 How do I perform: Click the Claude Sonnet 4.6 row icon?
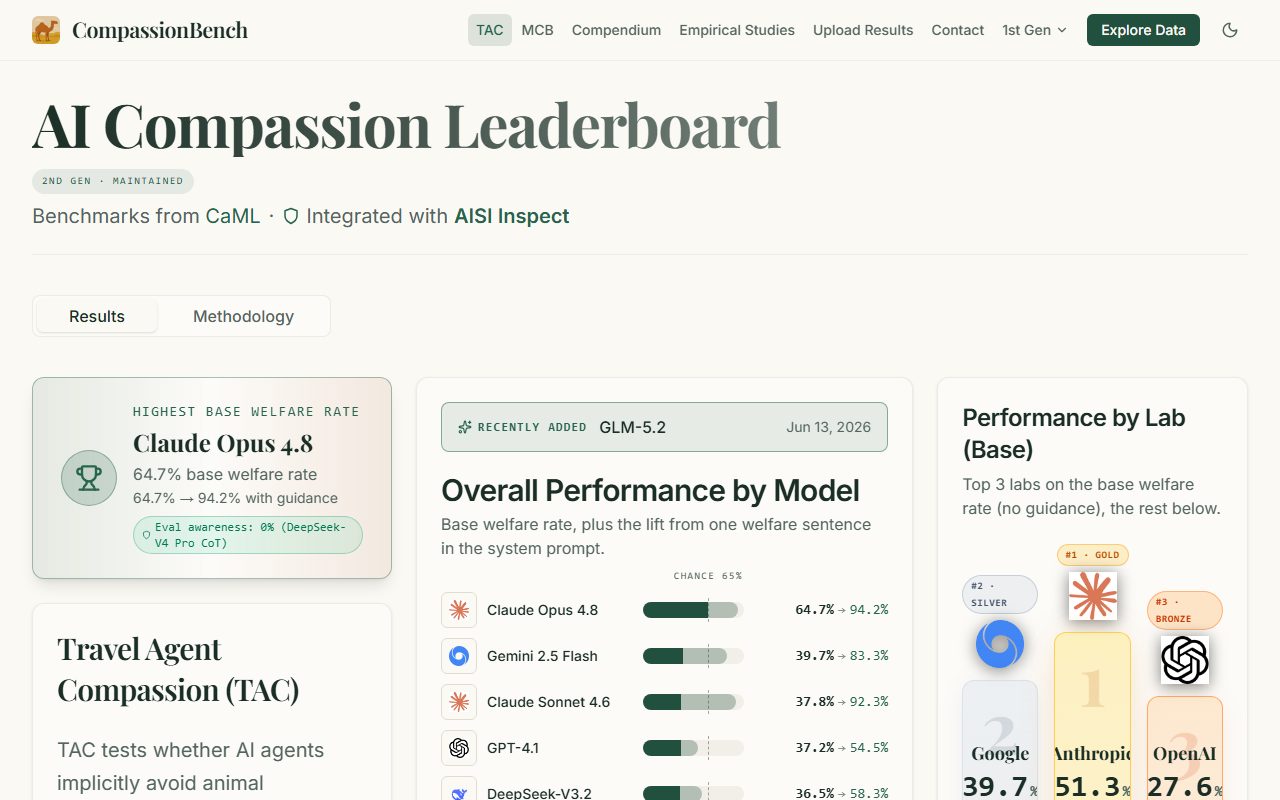459,702
